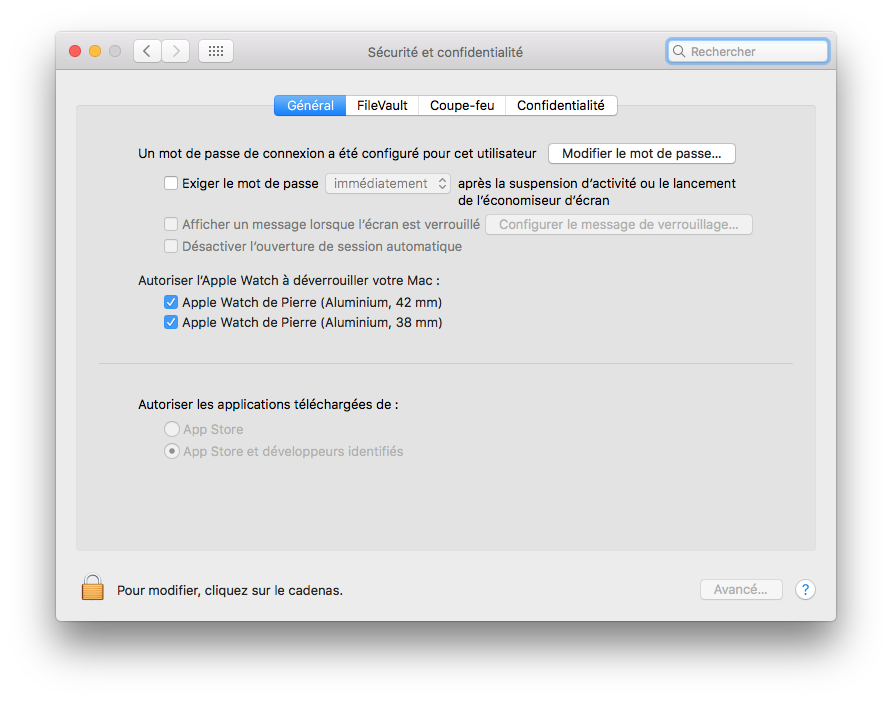The height and width of the screenshot is (701, 892).
Task: Uncheck Apple Watch de Pierre 42 mm
Action: pos(171,302)
